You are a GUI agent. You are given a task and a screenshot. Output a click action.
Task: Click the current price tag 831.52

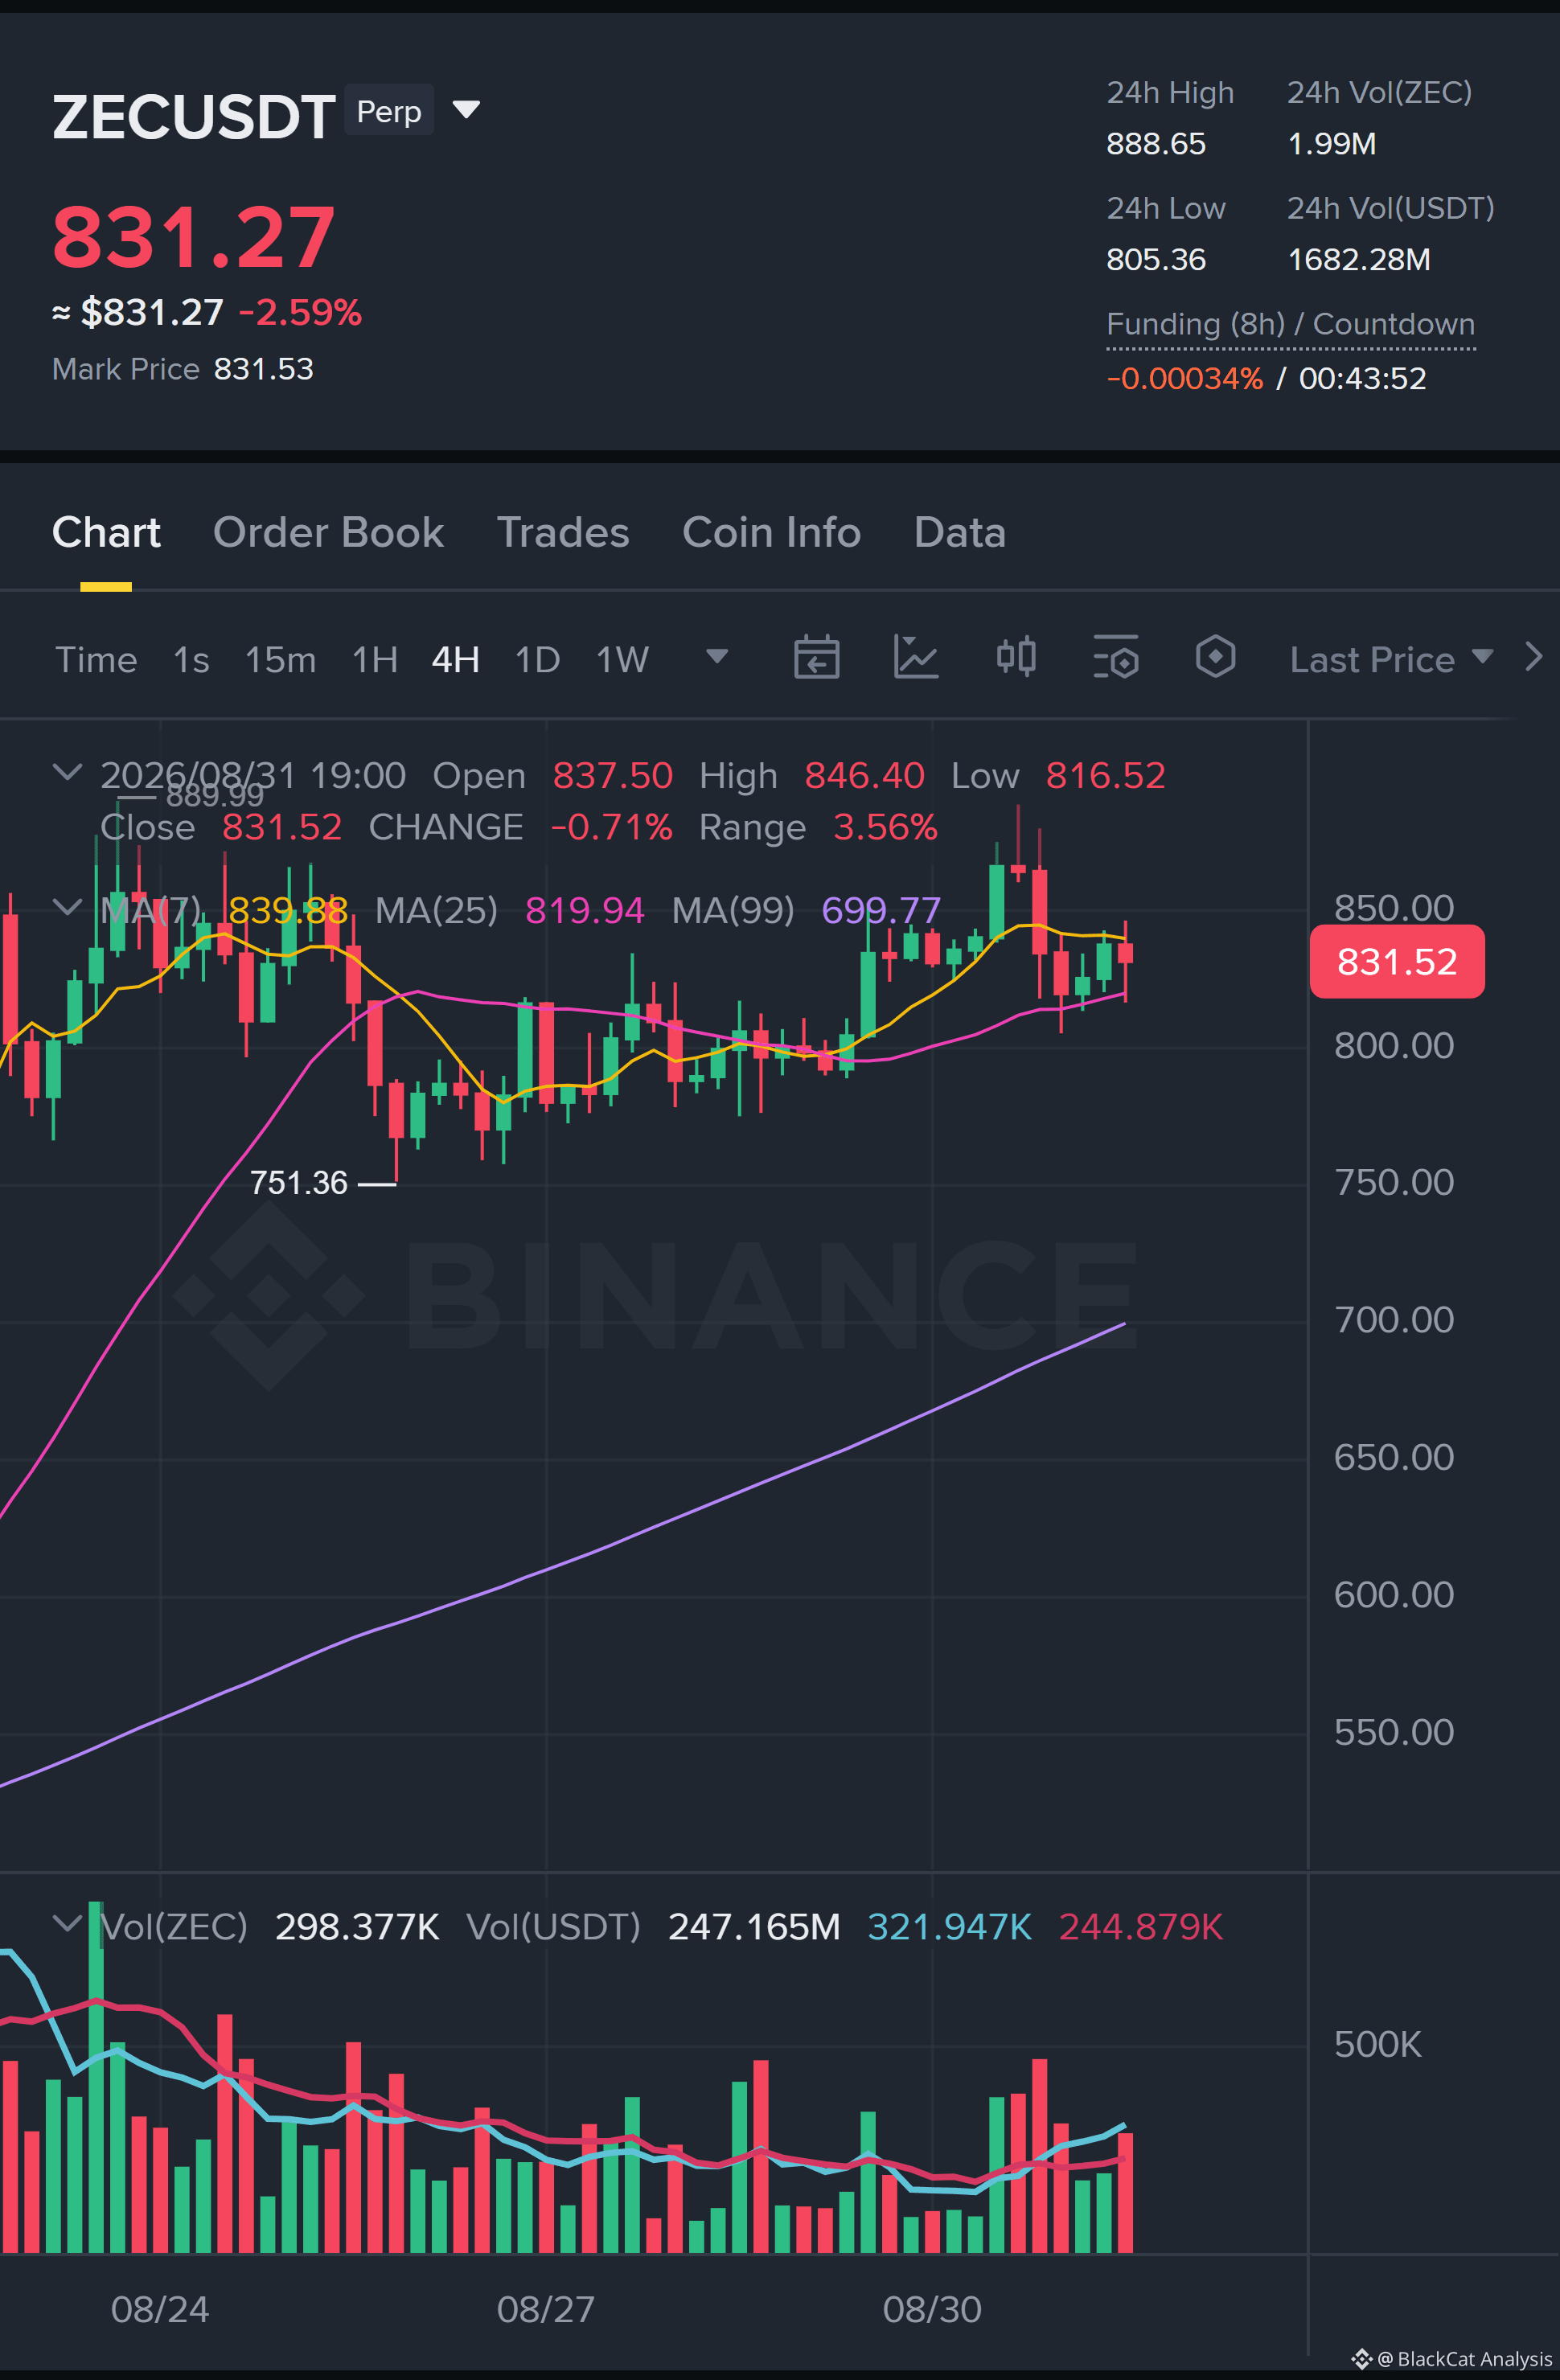click(x=1397, y=962)
